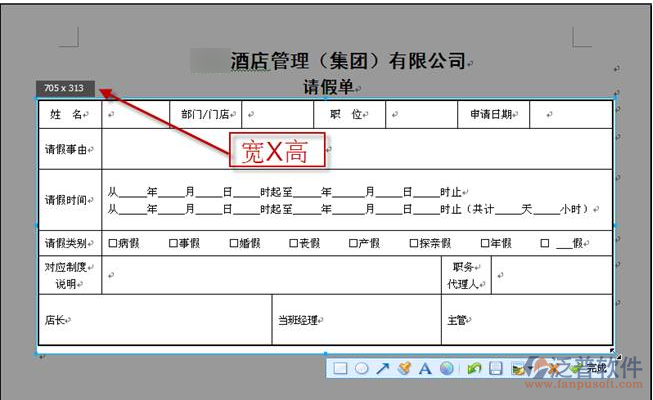Select the arrow drawing tool
The width and height of the screenshot is (653, 400).
click(x=382, y=368)
